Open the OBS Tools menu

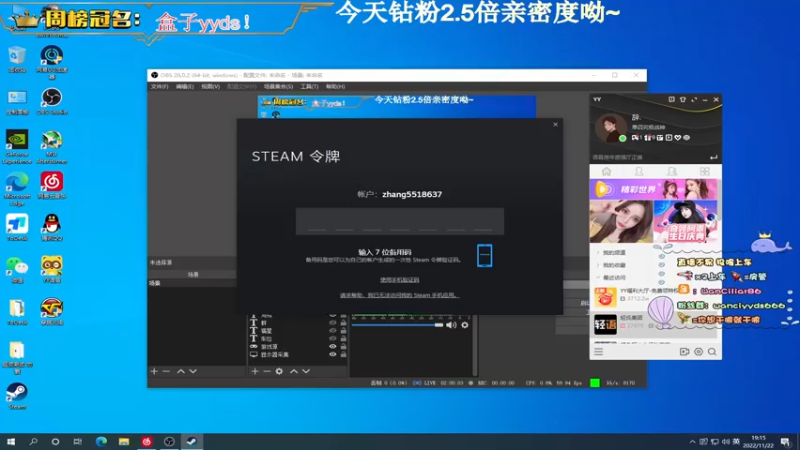click(309, 87)
